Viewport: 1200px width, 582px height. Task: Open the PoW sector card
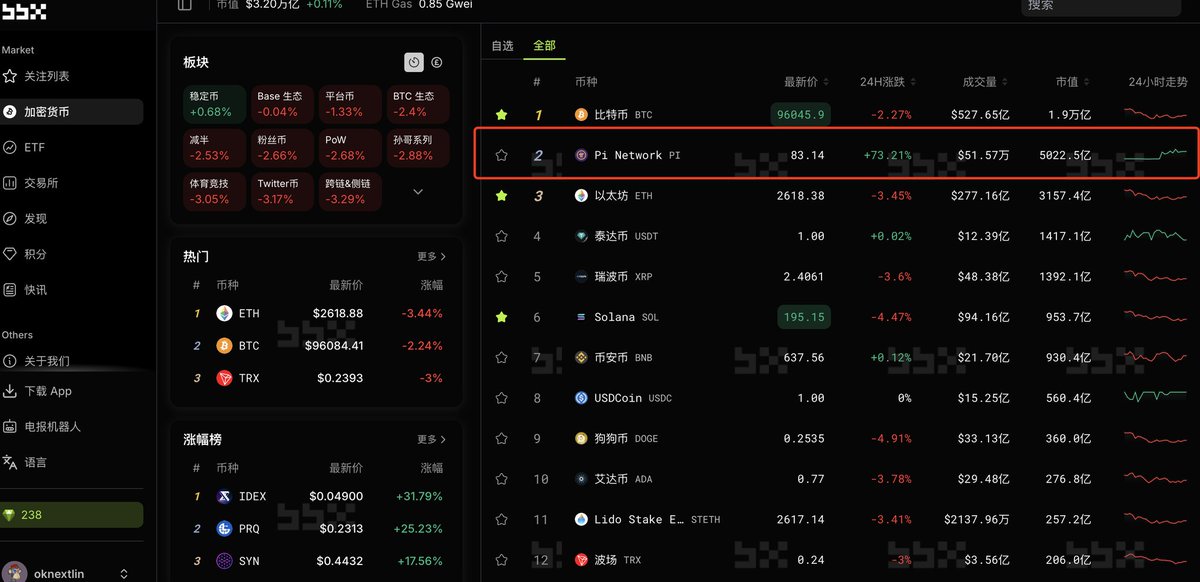[350, 148]
